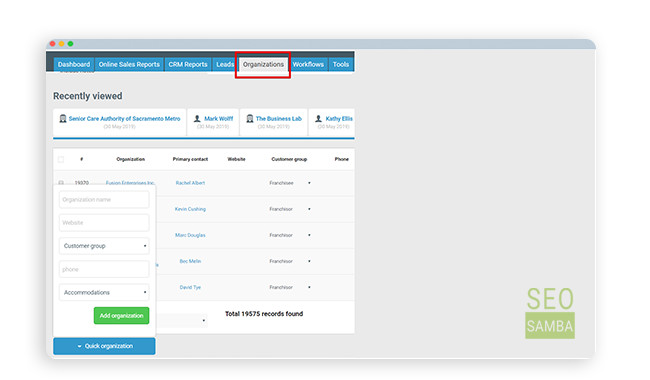Open the Dashboard tab

pos(74,64)
